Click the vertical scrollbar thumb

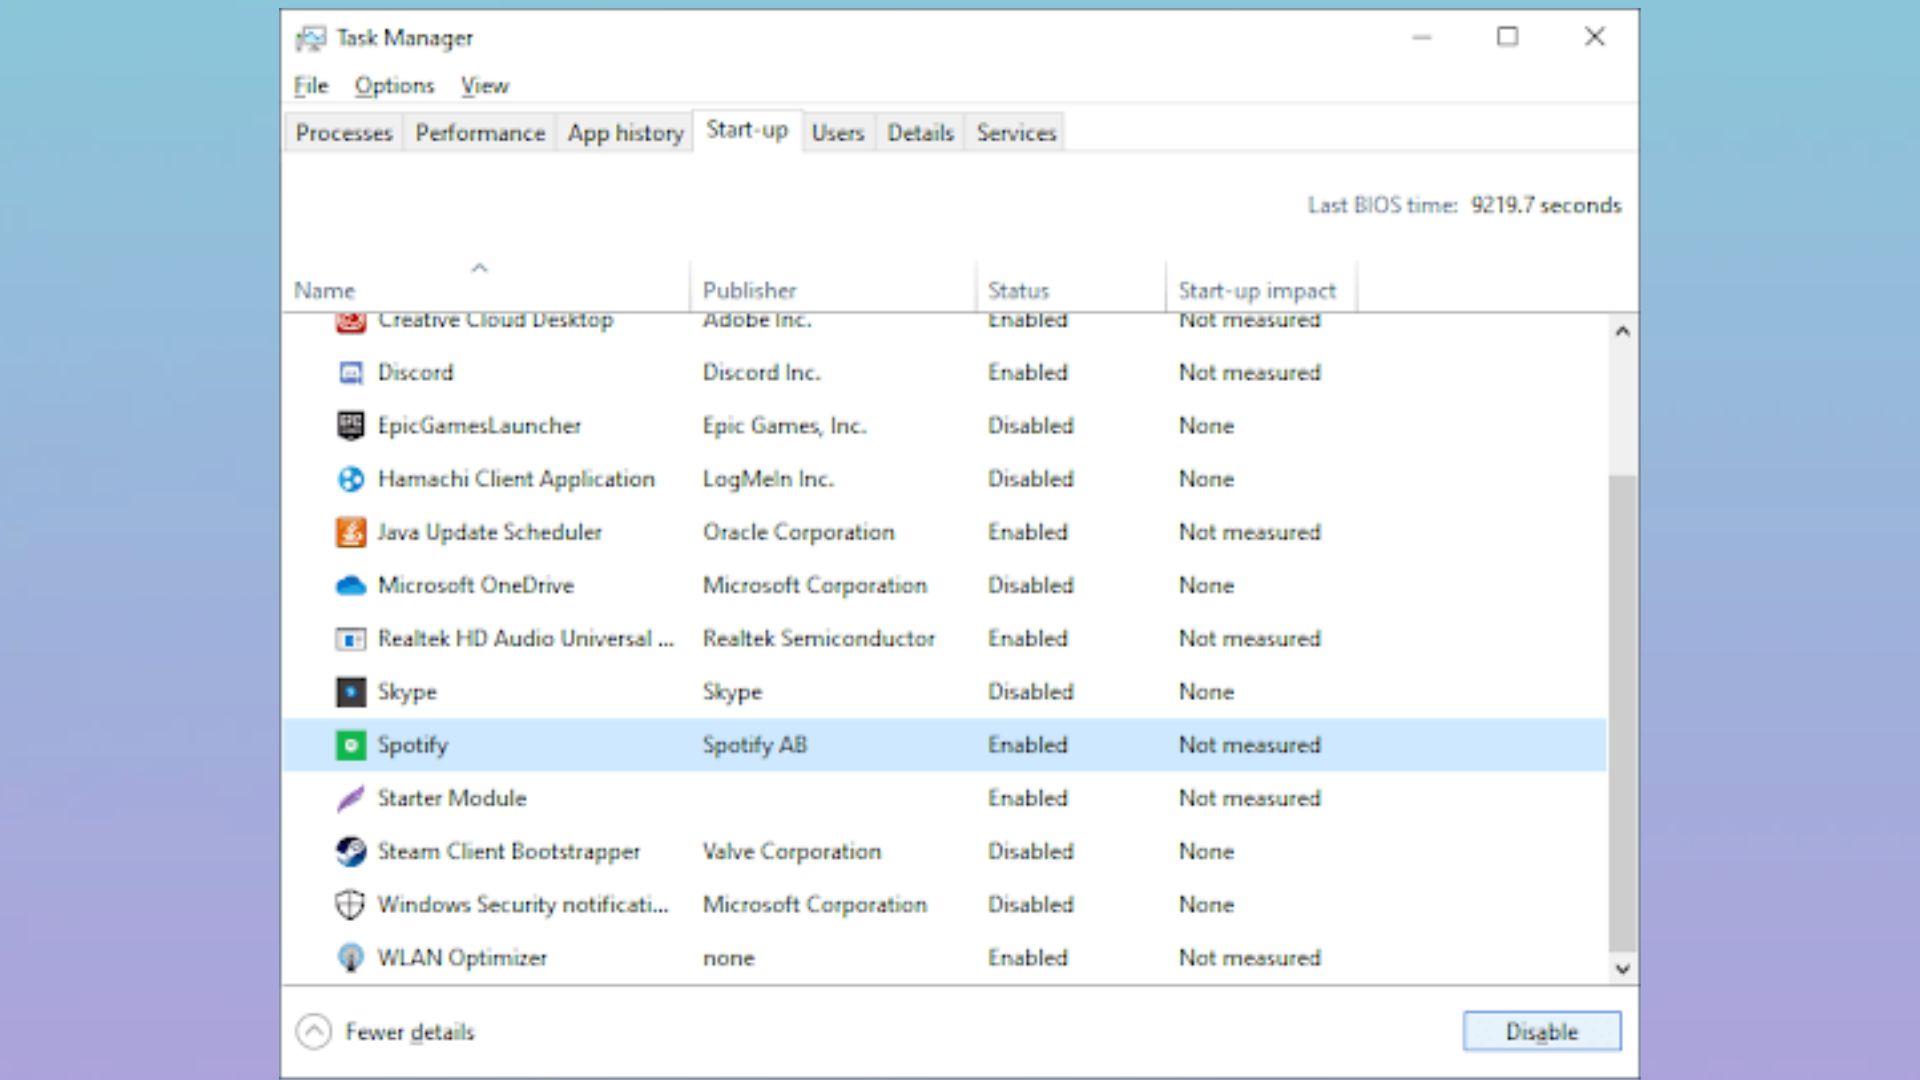coord(1622,714)
